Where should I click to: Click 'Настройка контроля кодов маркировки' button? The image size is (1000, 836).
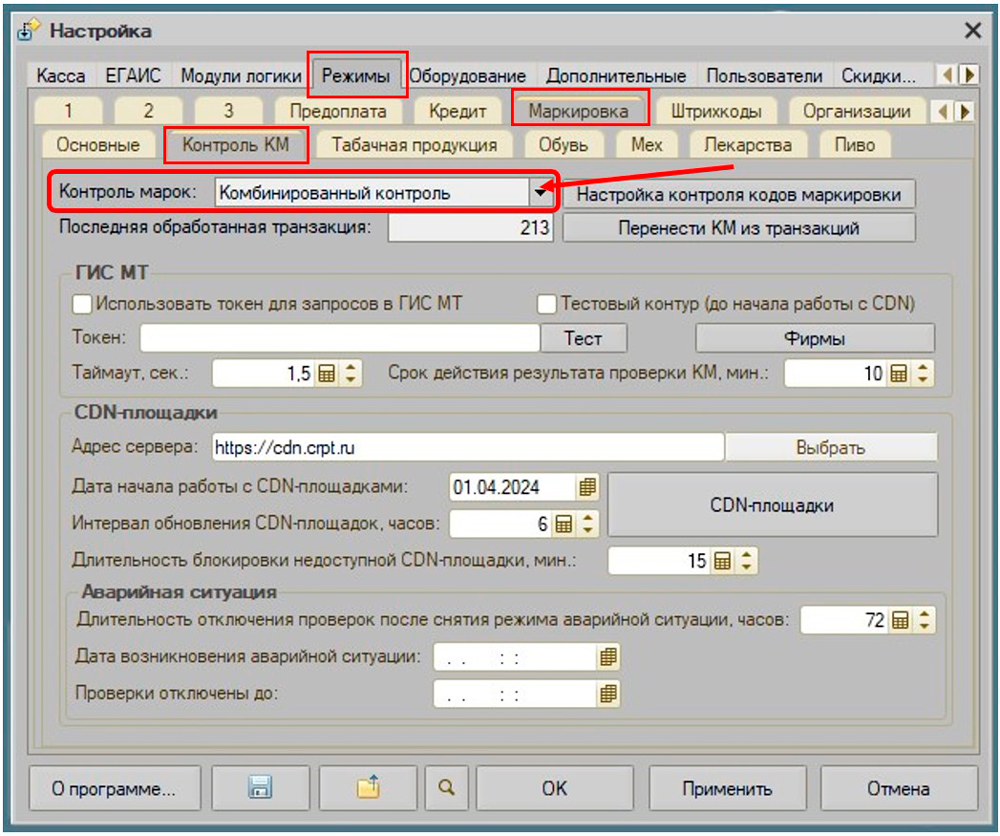coord(739,194)
